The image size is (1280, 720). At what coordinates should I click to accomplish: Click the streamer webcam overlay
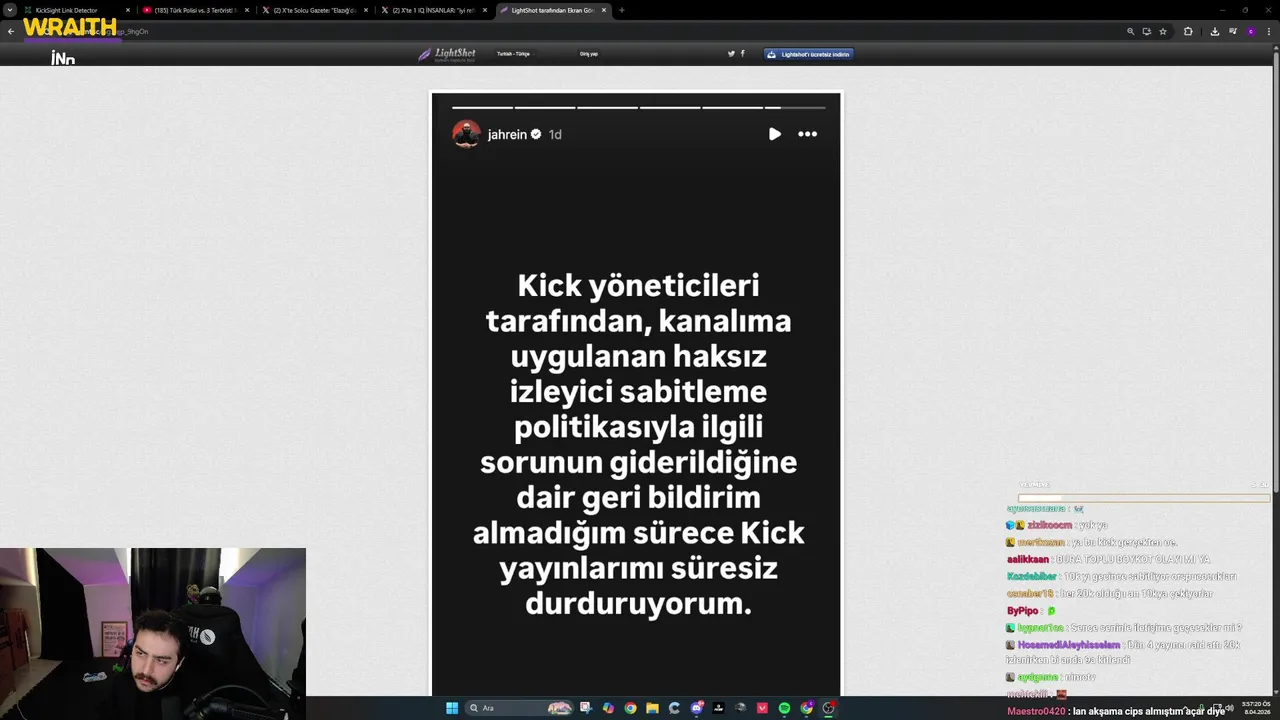[153, 634]
